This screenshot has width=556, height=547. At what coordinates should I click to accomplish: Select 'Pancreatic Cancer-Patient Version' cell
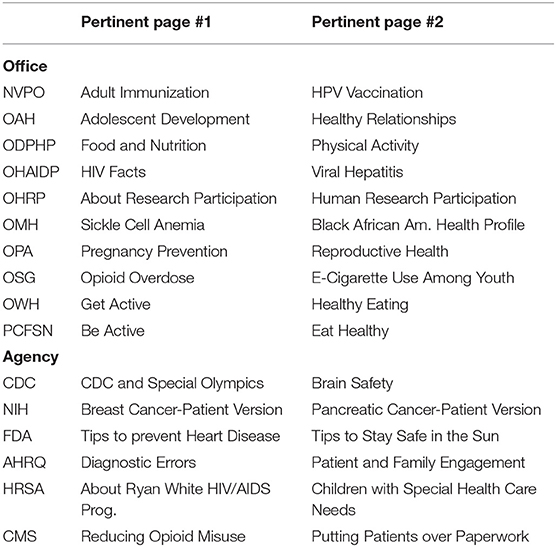coord(426,410)
